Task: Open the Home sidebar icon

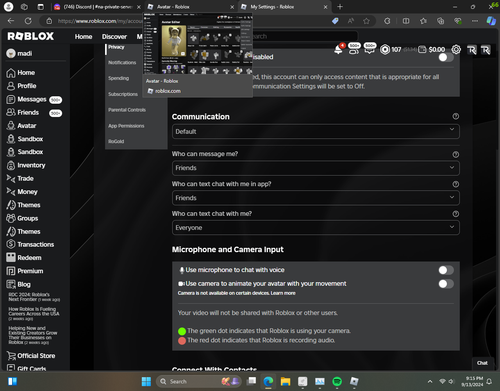Action: 11,73
